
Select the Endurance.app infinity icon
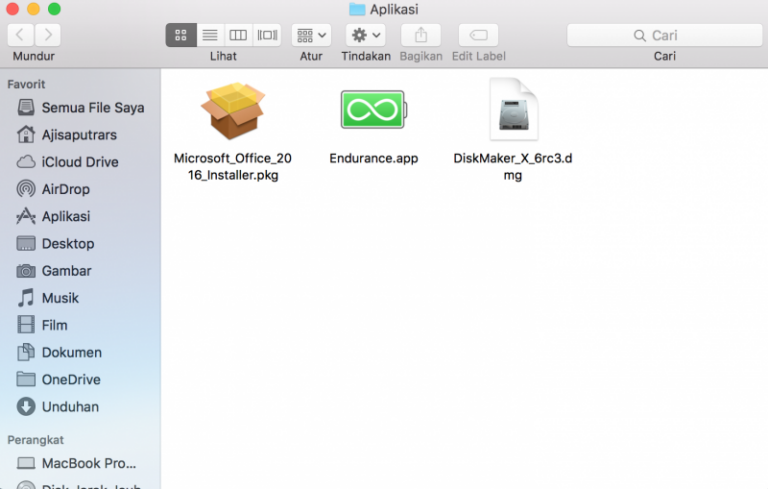click(x=373, y=109)
